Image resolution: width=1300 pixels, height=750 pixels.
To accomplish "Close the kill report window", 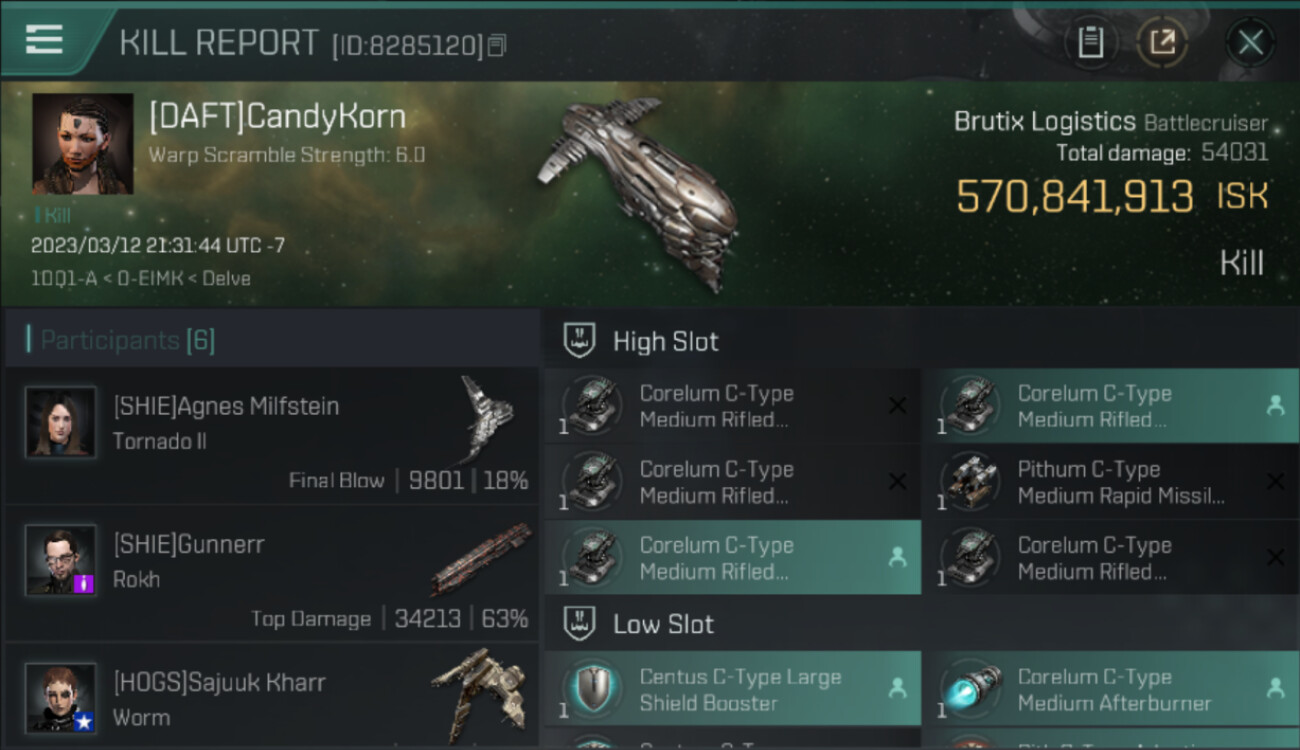I will coord(1250,42).
